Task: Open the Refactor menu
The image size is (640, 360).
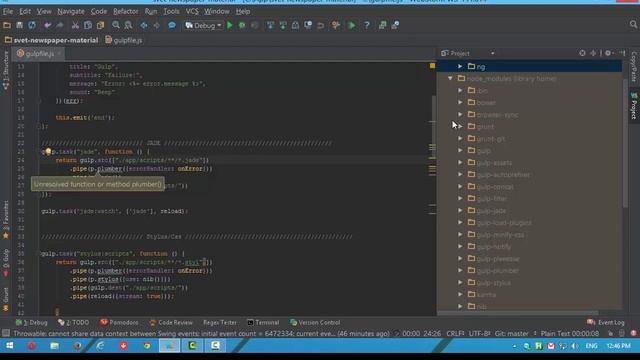Action: 126,11
